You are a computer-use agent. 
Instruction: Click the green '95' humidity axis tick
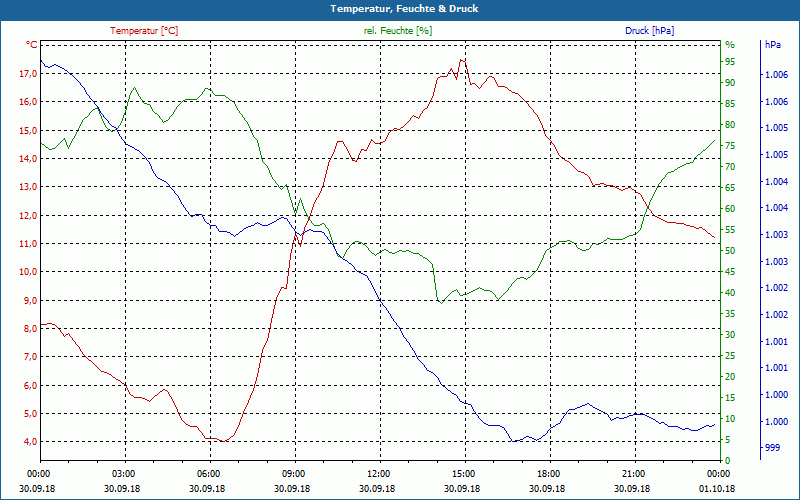(730, 62)
